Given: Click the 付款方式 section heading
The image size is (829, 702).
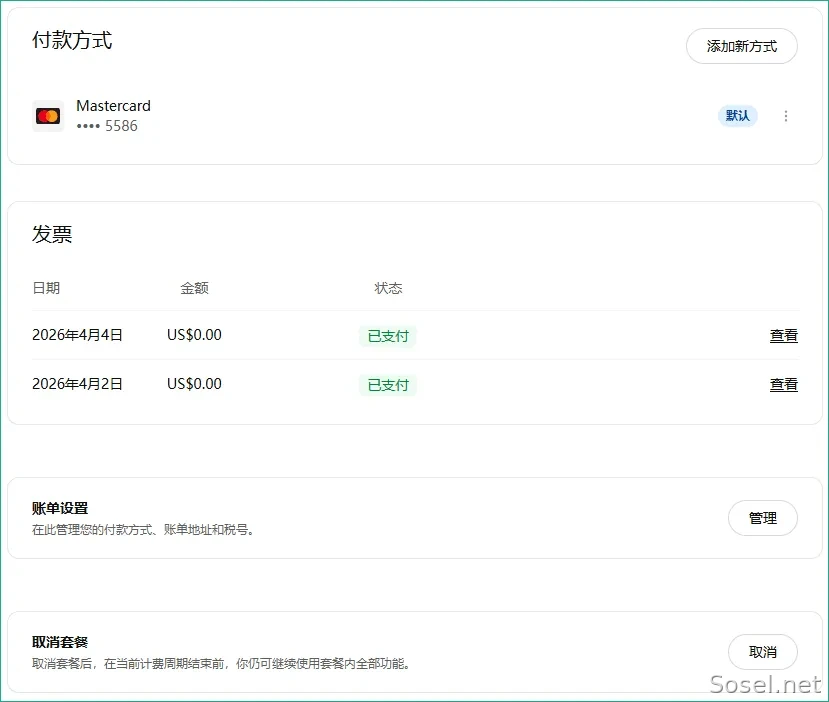Looking at the screenshot, I should tap(72, 40).
